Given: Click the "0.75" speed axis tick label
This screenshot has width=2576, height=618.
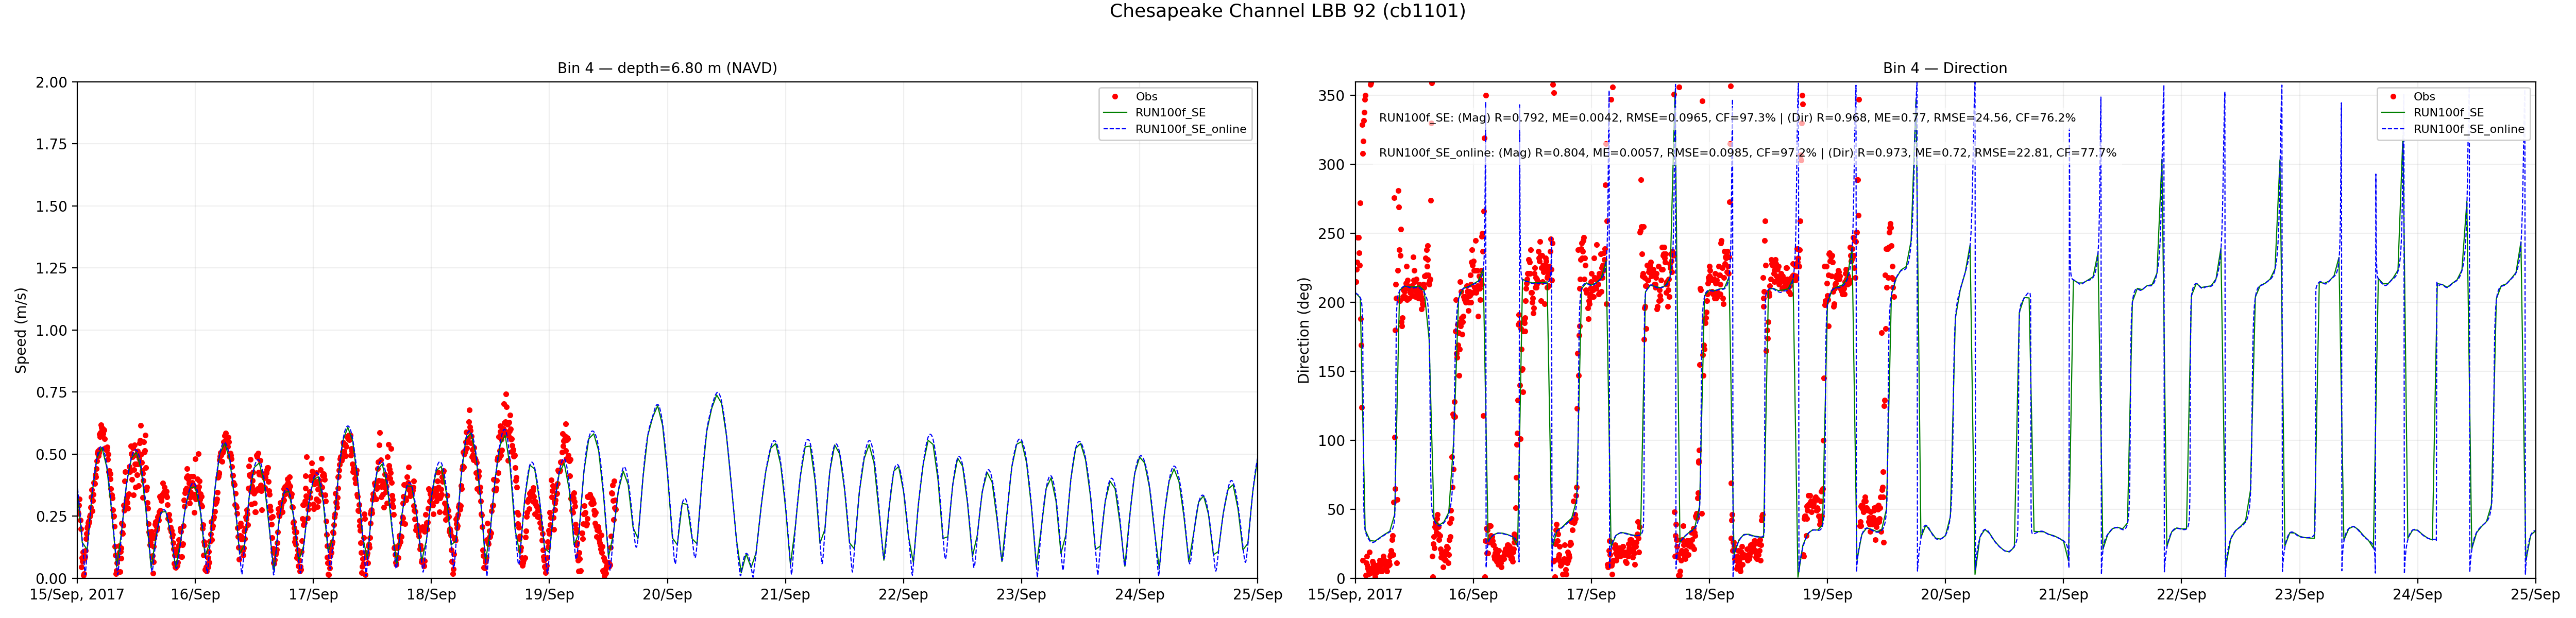Looking at the screenshot, I should click(x=51, y=392).
